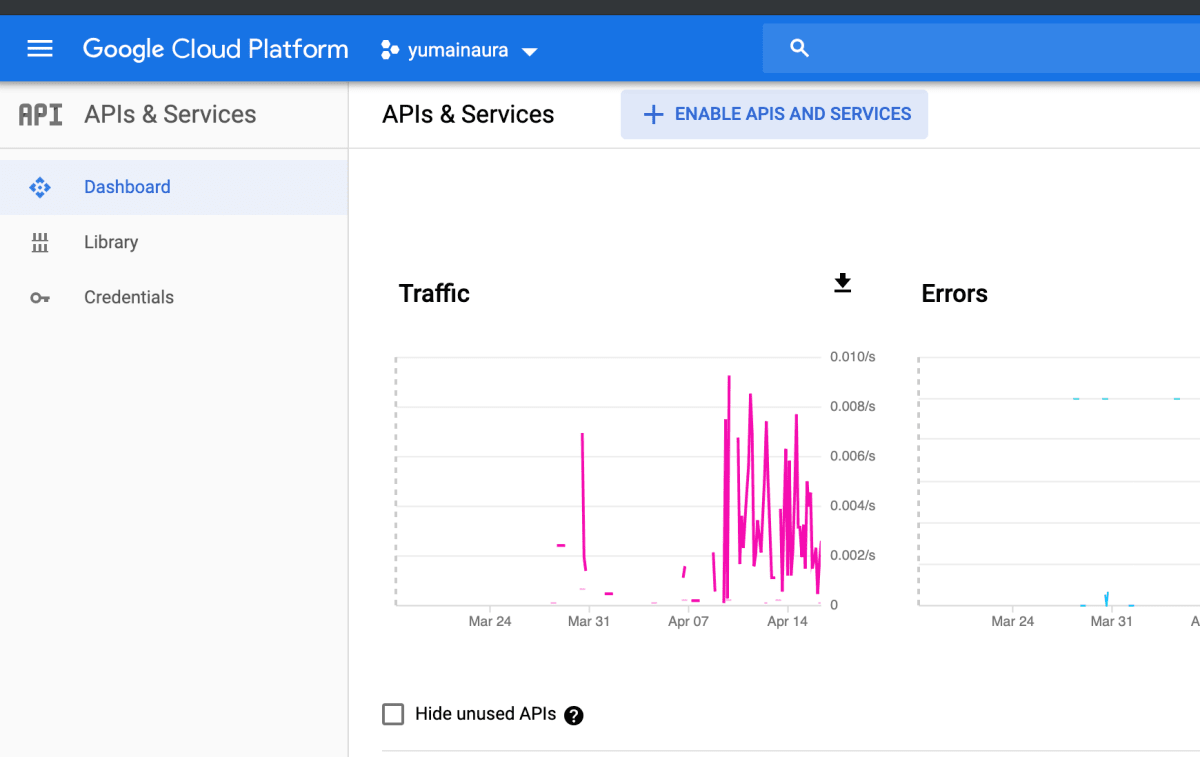The image size is (1200, 757).
Task: Tick the Hide unused APIs checkbox
Action: (394, 714)
